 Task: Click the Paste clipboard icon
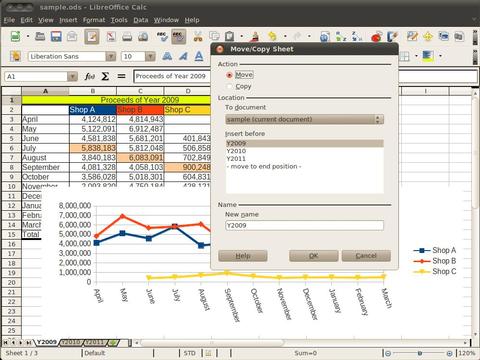(x=229, y=36)
